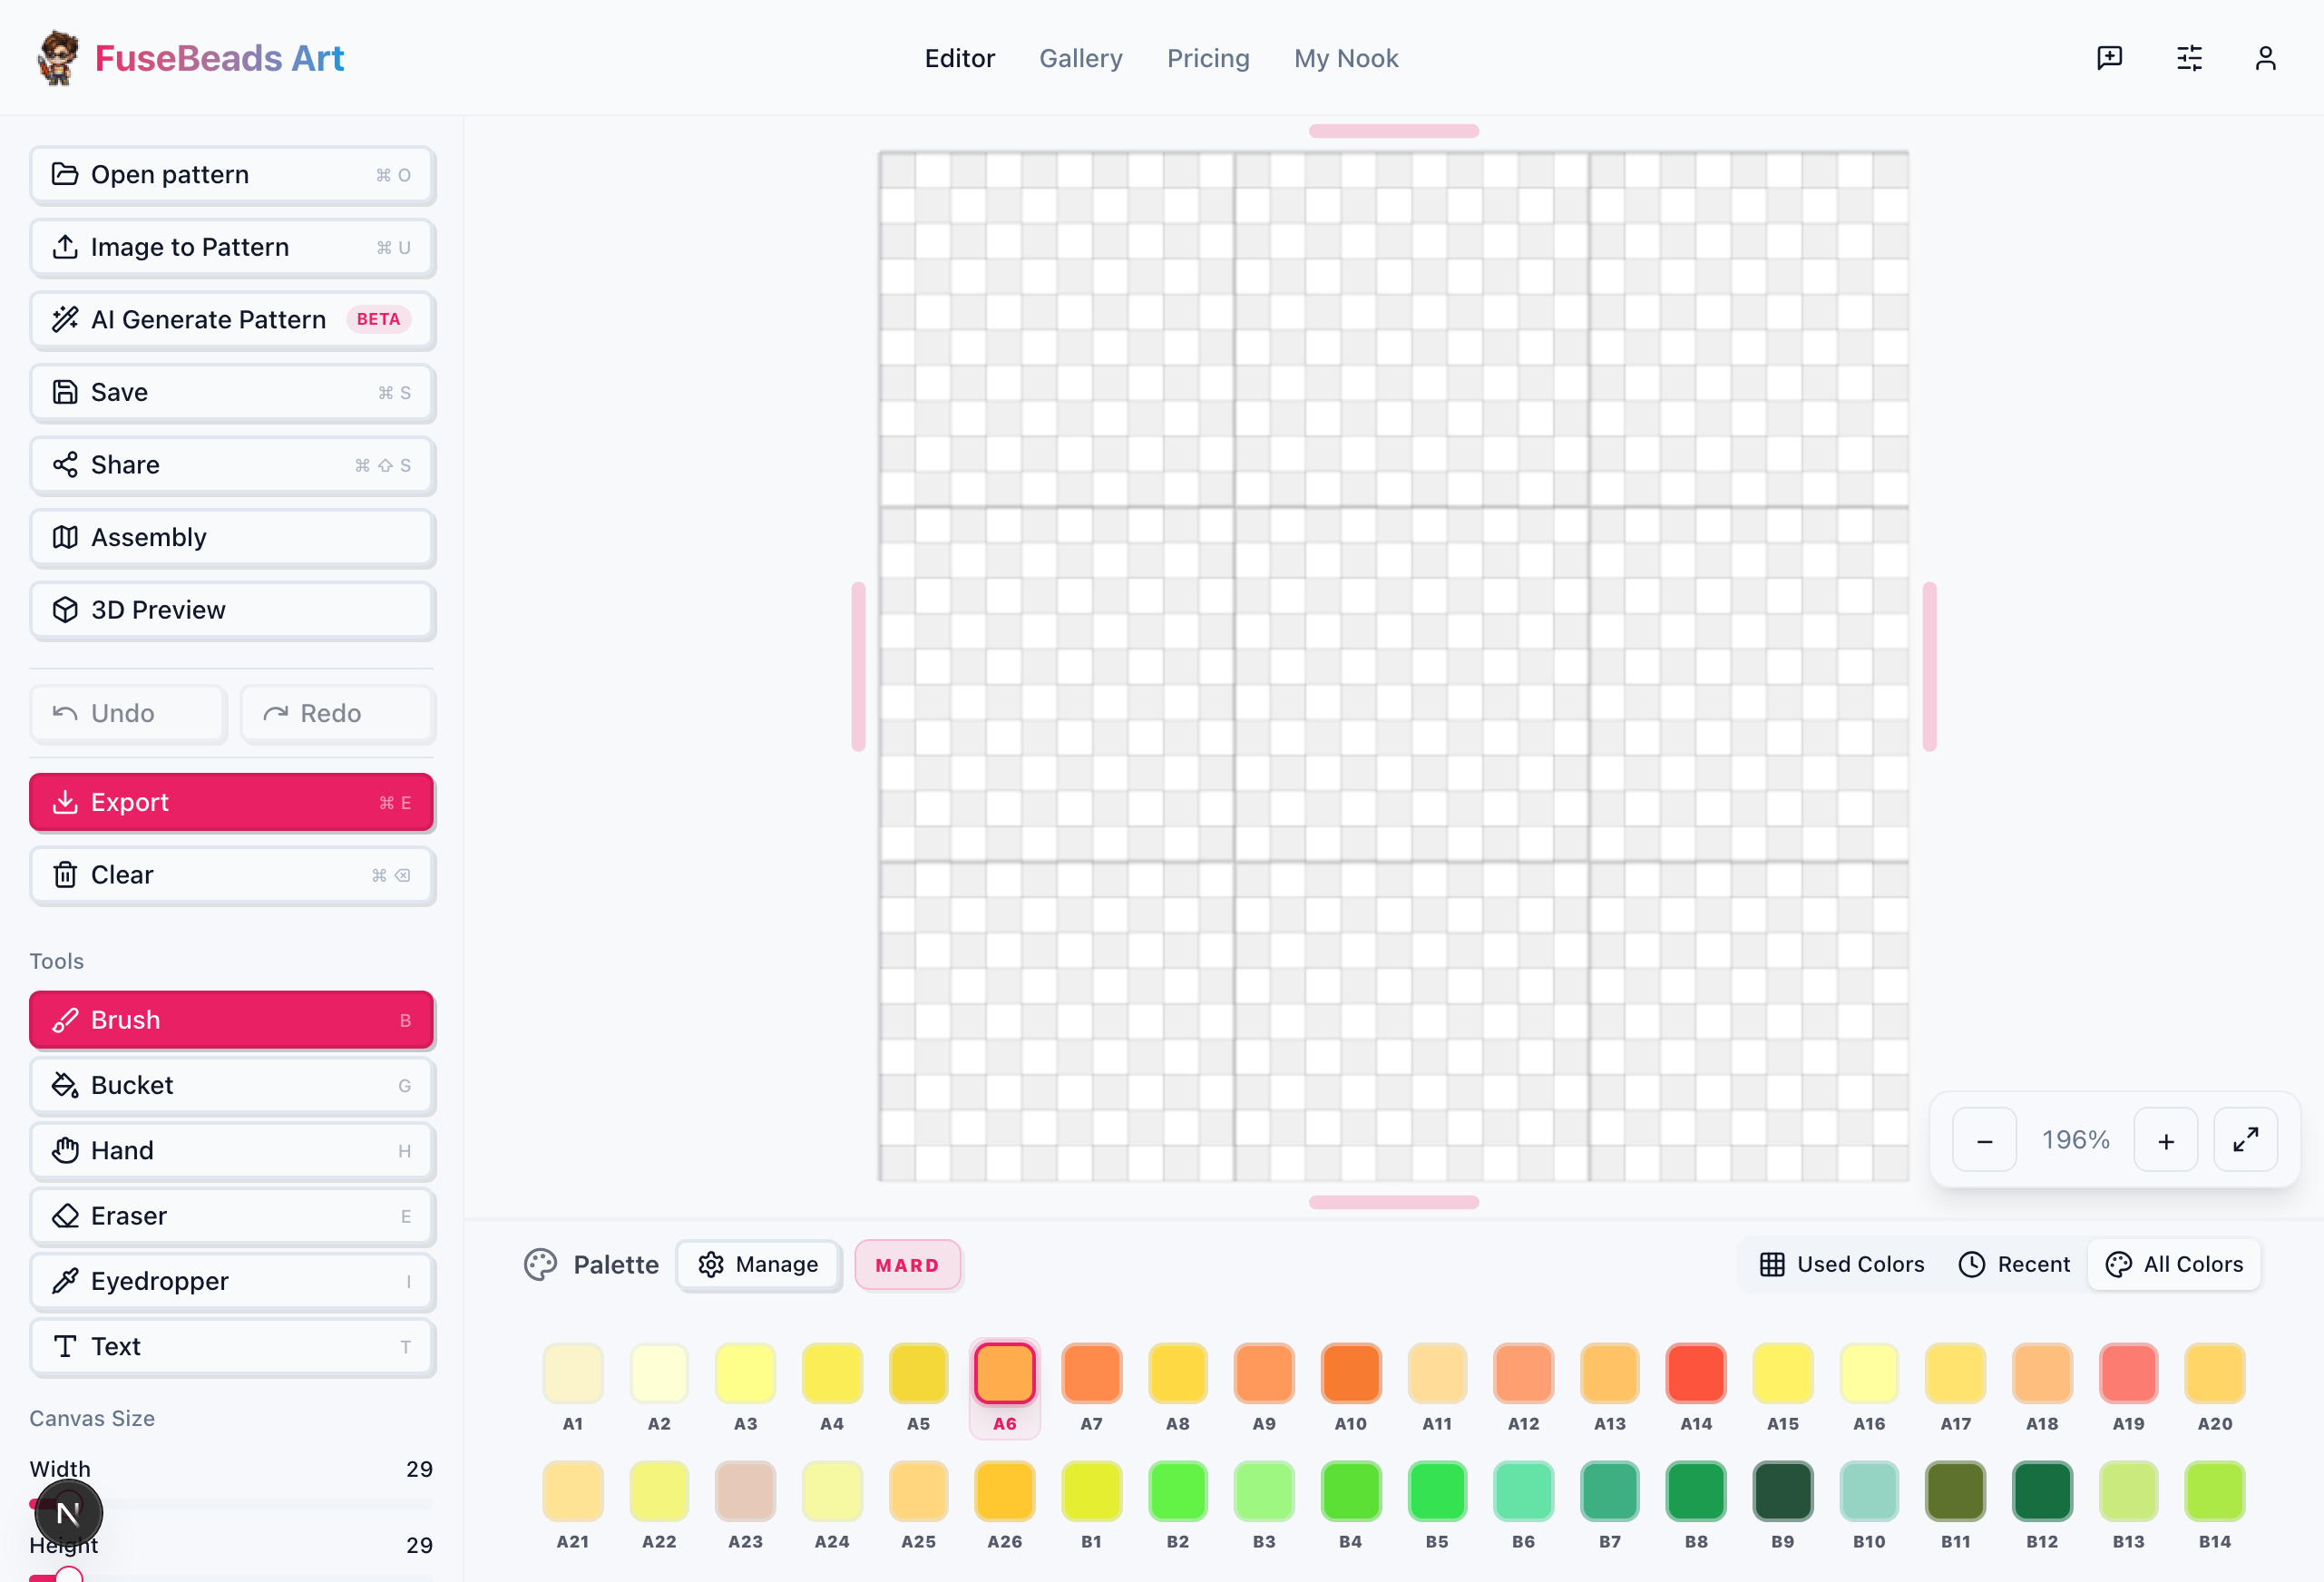Click the Export button
The width and height of the screenshot is (2324, 1582).
point(232,802)
